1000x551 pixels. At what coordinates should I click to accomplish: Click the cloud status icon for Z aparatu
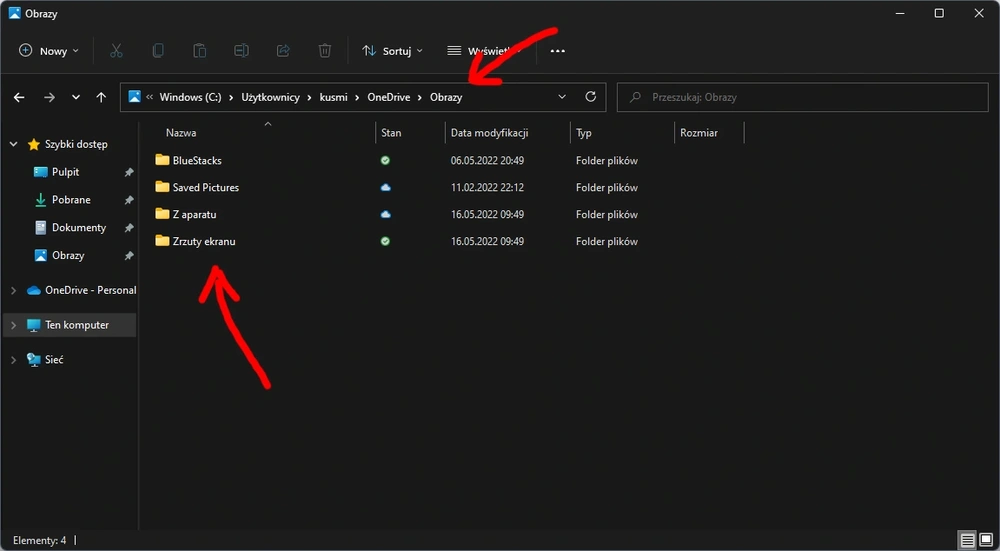[x=385, y=215]
